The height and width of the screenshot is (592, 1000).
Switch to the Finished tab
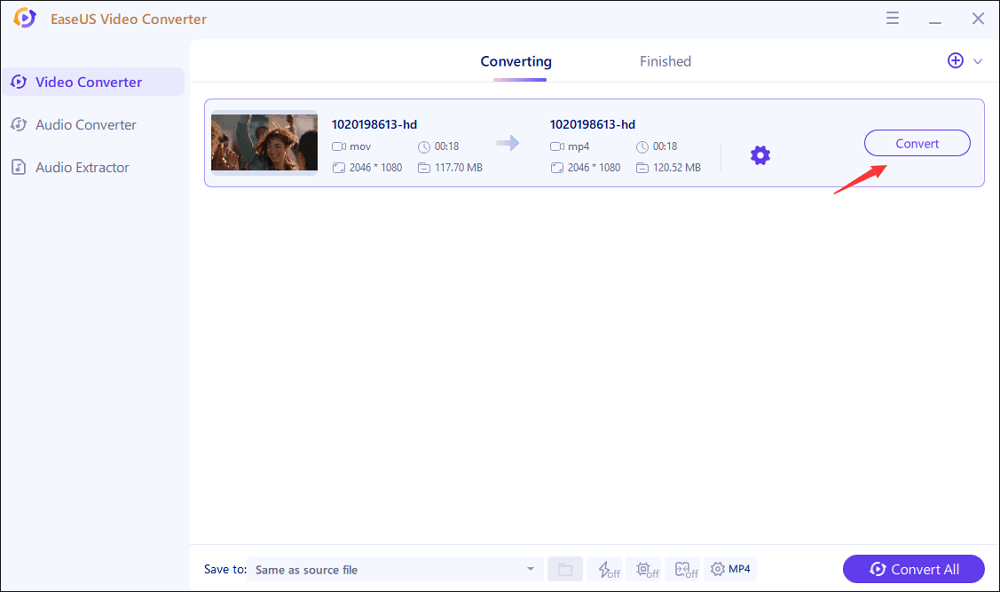pos(665,61)
